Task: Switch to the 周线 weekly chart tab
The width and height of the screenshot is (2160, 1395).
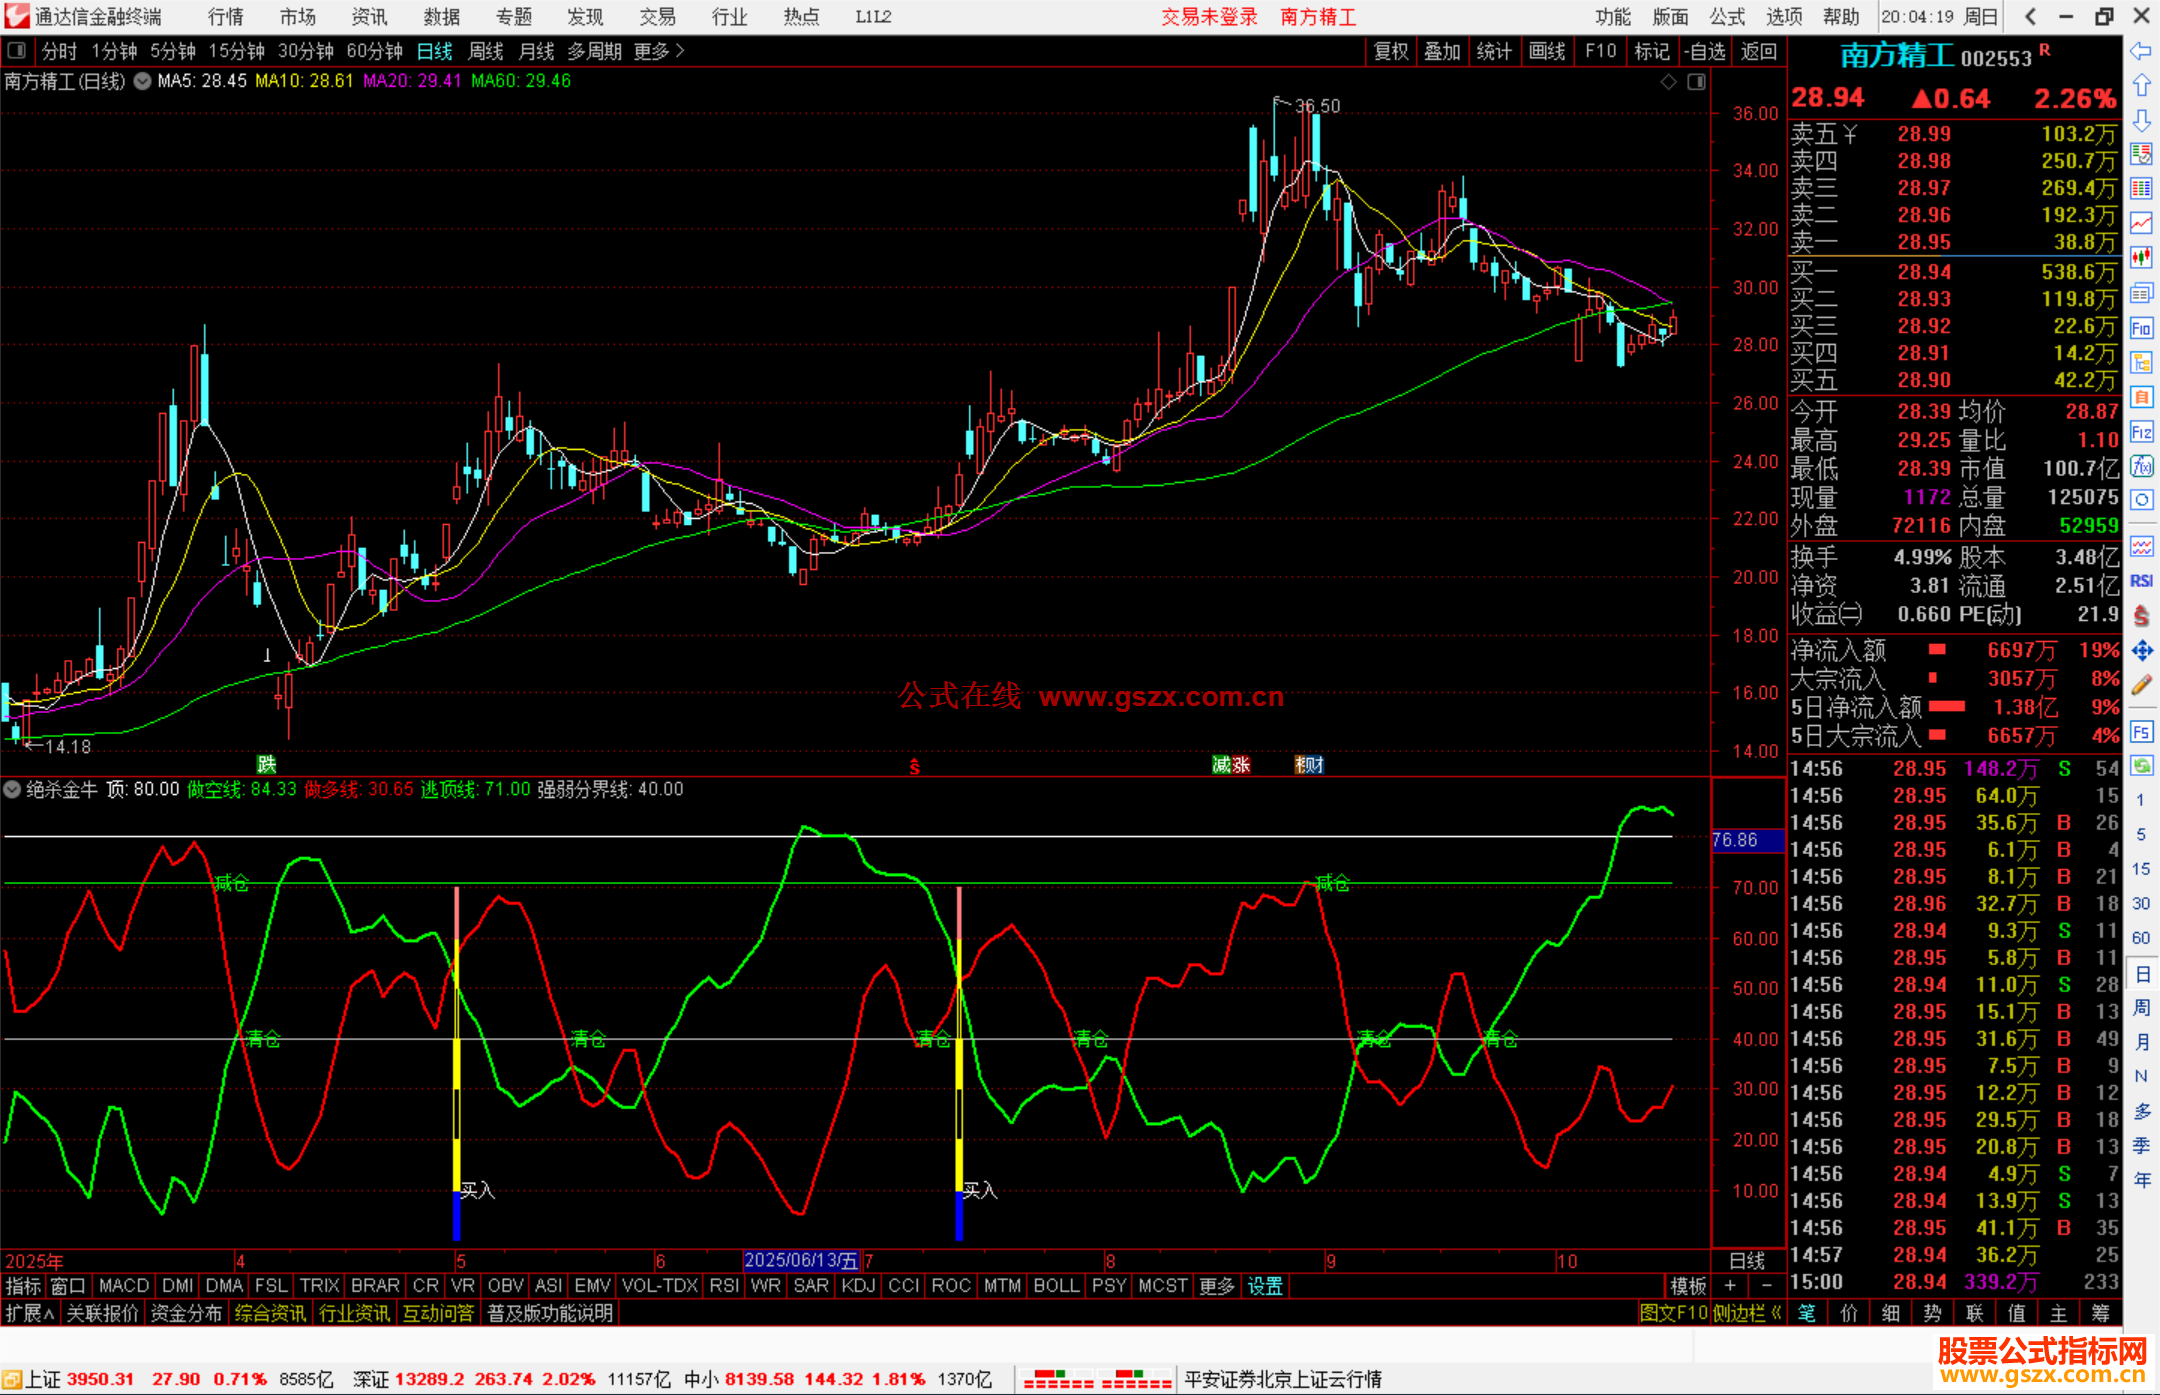Action: [x=485, y=51]
